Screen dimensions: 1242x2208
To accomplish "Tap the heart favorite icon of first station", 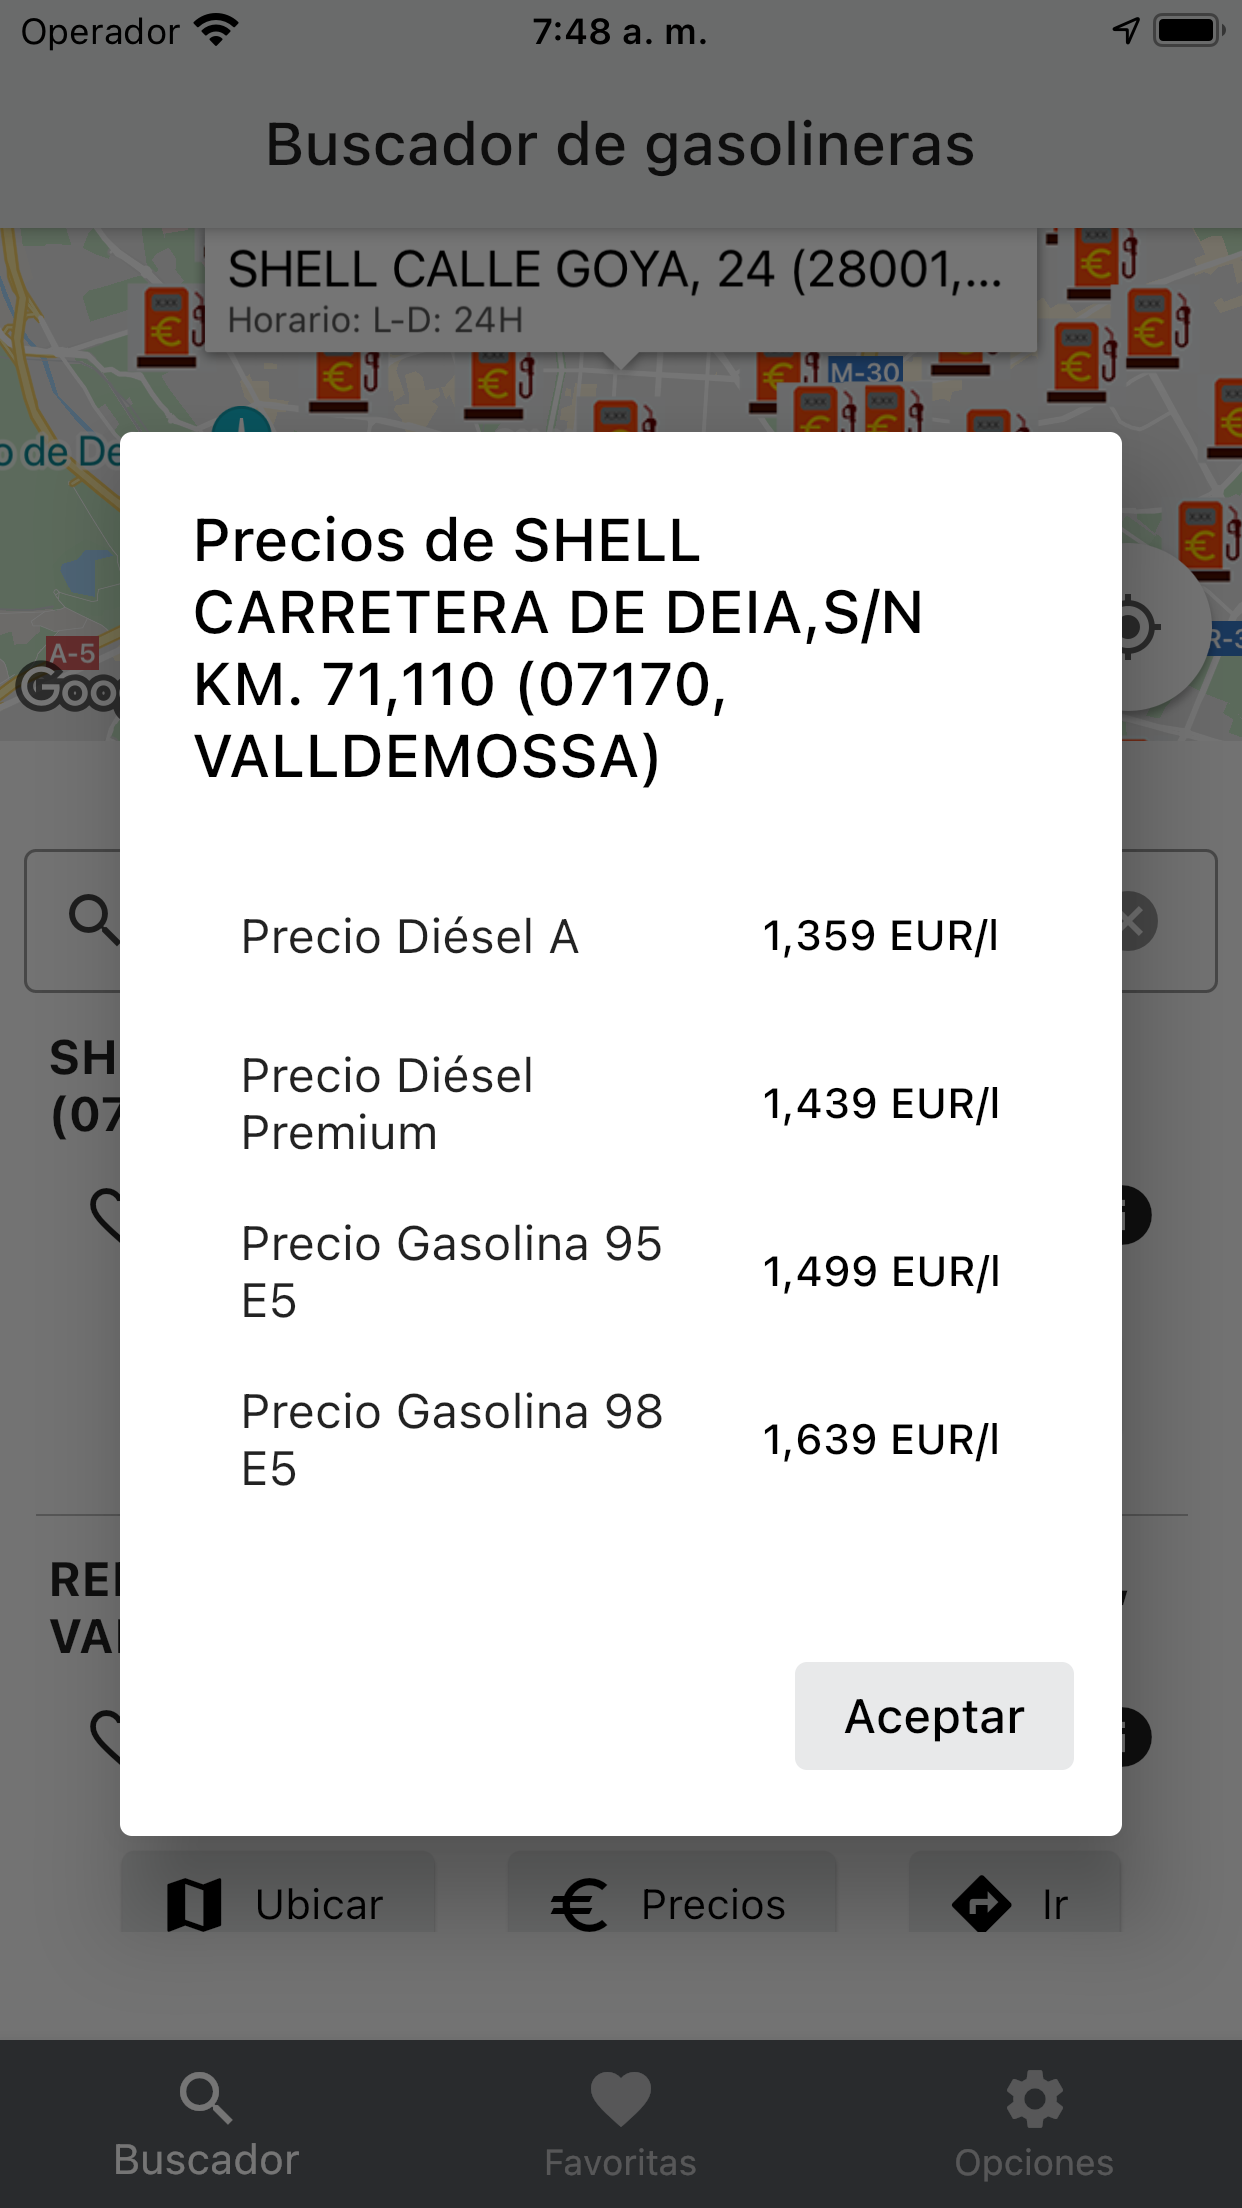I will tap(108, 1214).
